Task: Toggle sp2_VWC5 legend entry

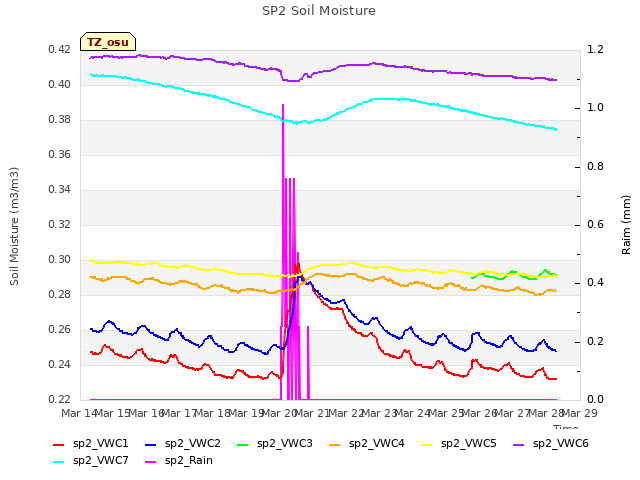Action: (x=459, y=443)
